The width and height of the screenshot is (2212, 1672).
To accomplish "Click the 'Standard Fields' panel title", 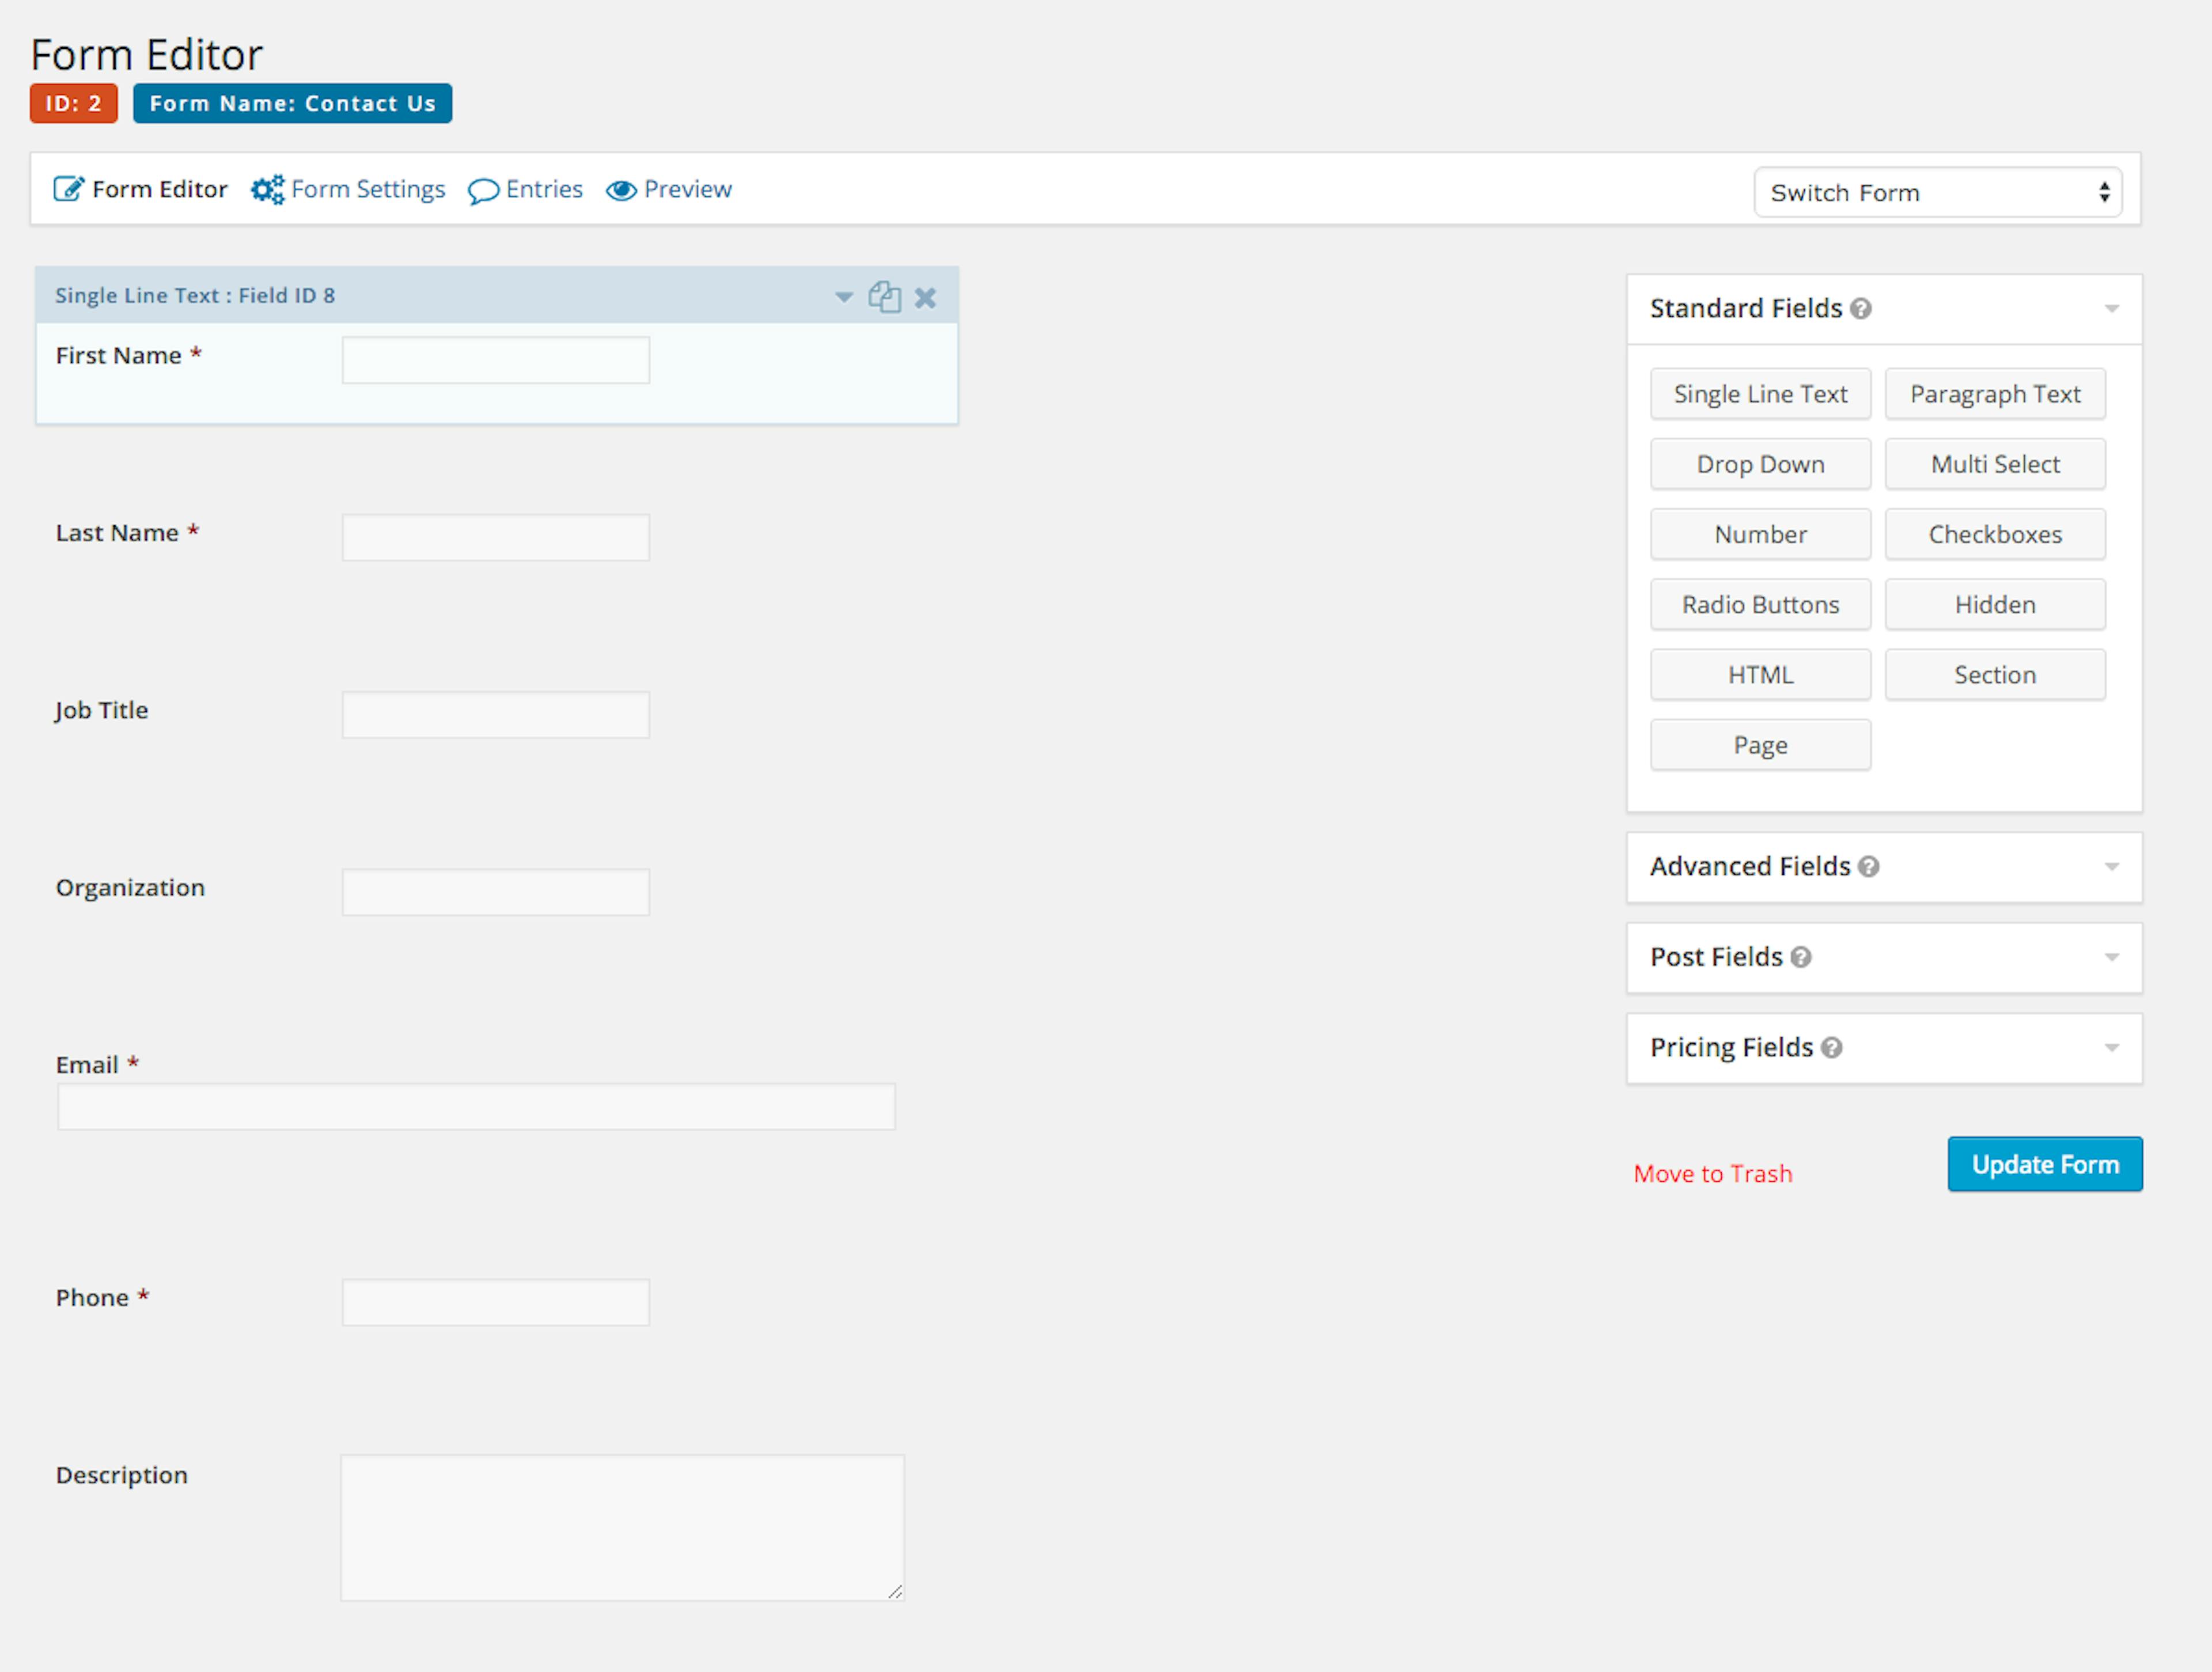I will pyautogui.click(x=1745, y=309).
